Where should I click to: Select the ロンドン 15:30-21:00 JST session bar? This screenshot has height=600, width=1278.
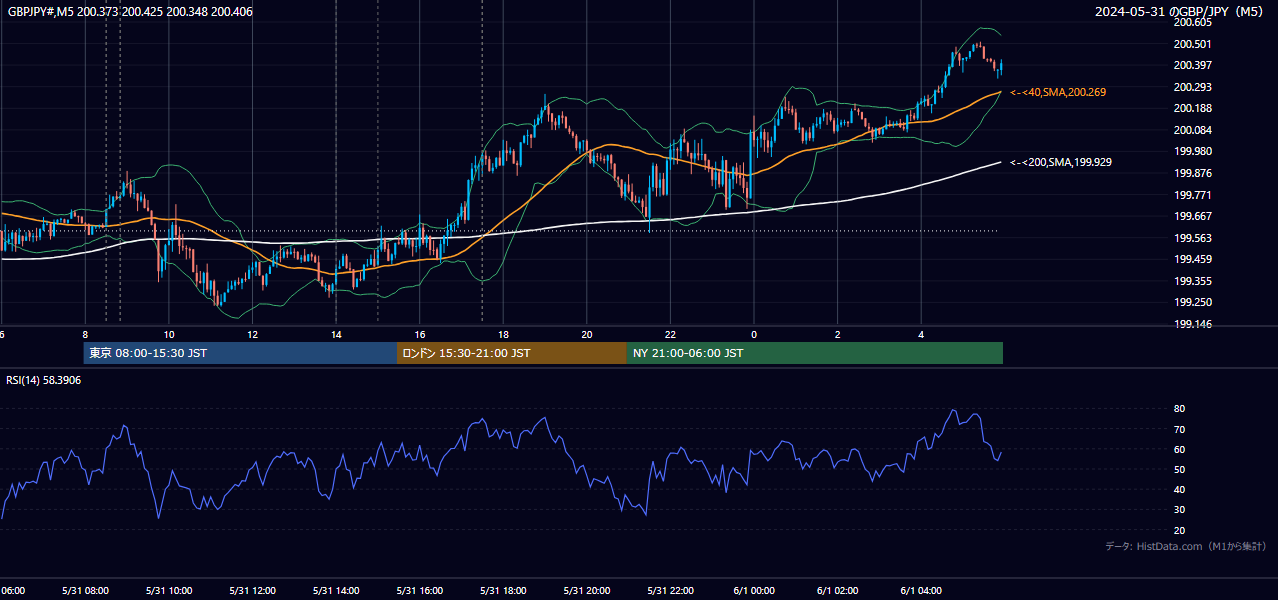pyautogui.click(x=512, y=353)
